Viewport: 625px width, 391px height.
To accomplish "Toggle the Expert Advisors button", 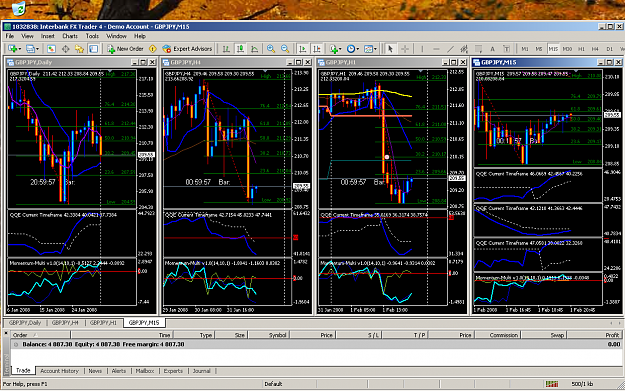I will (187, 49).
